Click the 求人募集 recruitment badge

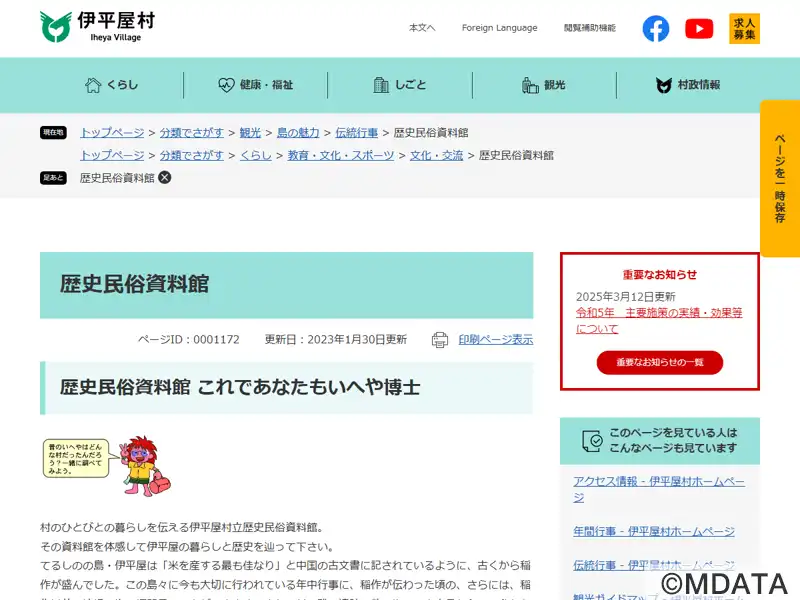tap(744, 29)
